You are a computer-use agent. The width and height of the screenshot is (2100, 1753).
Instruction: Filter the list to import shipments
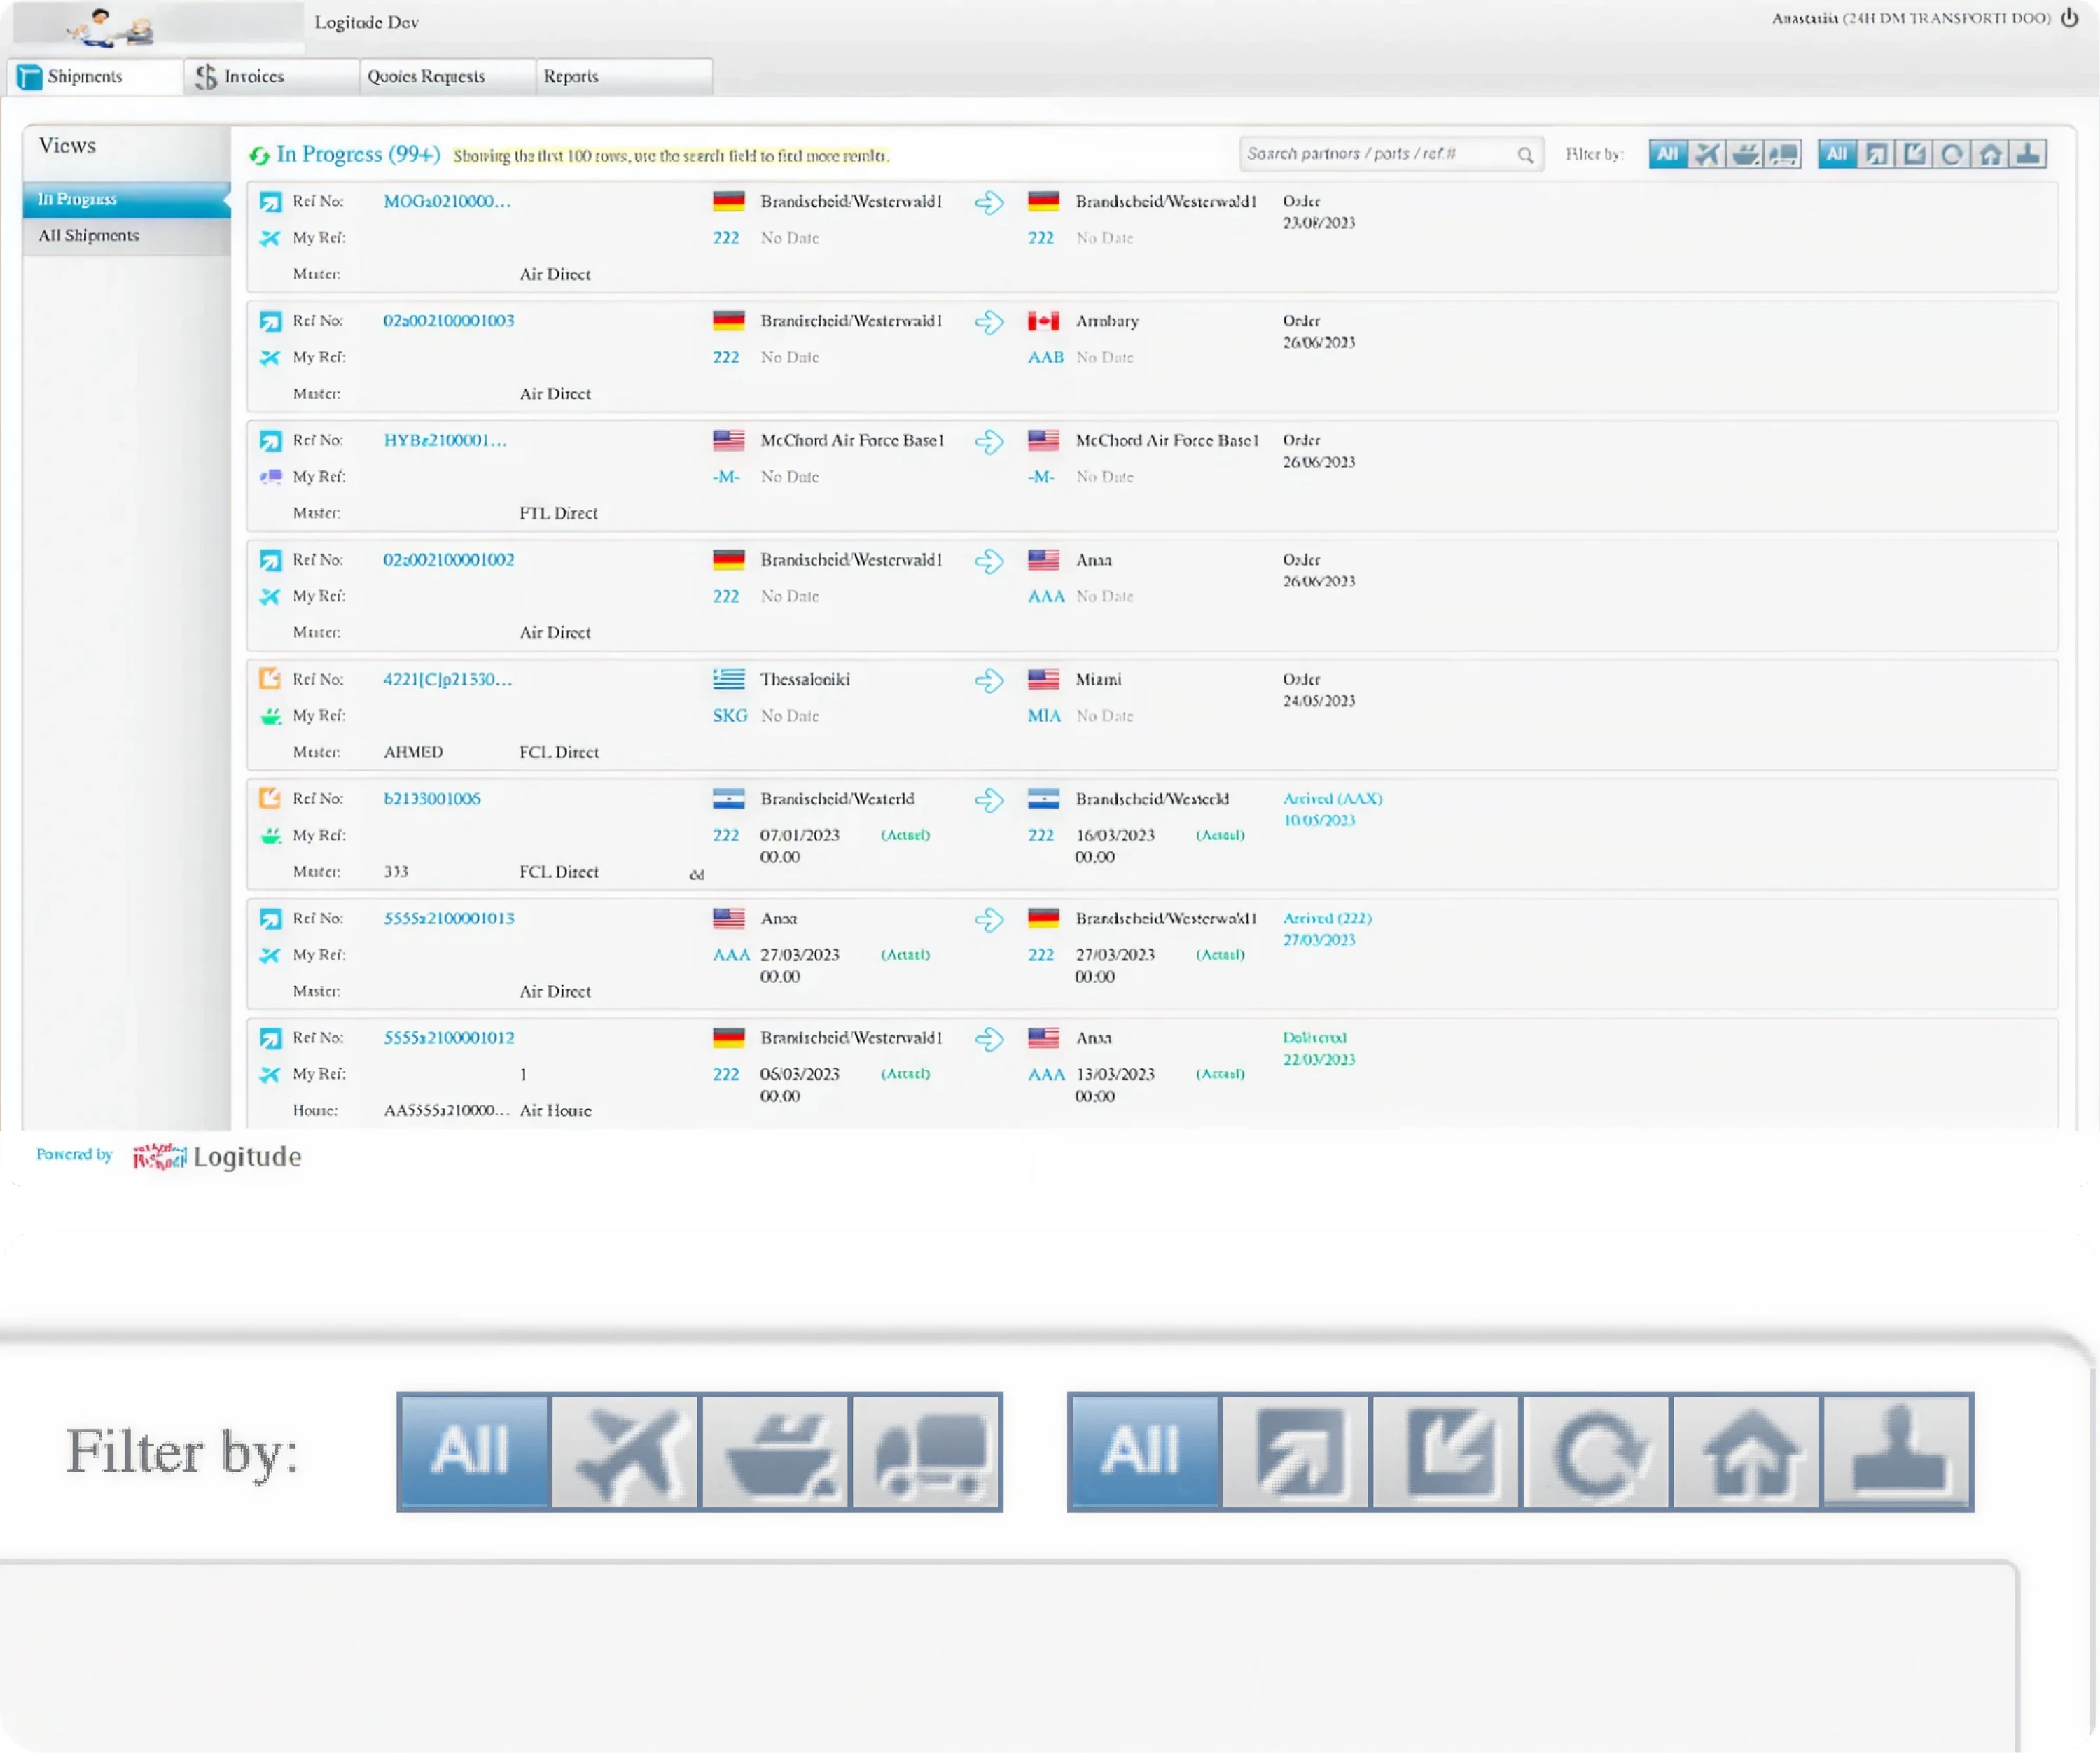pyautogui.click(x=1914, y=154)
